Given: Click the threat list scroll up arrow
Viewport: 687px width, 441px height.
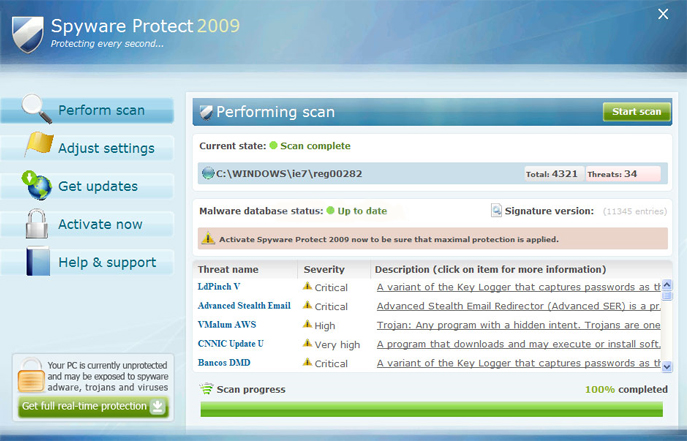Looking at the screenshot, I should (x=667, y=285).
